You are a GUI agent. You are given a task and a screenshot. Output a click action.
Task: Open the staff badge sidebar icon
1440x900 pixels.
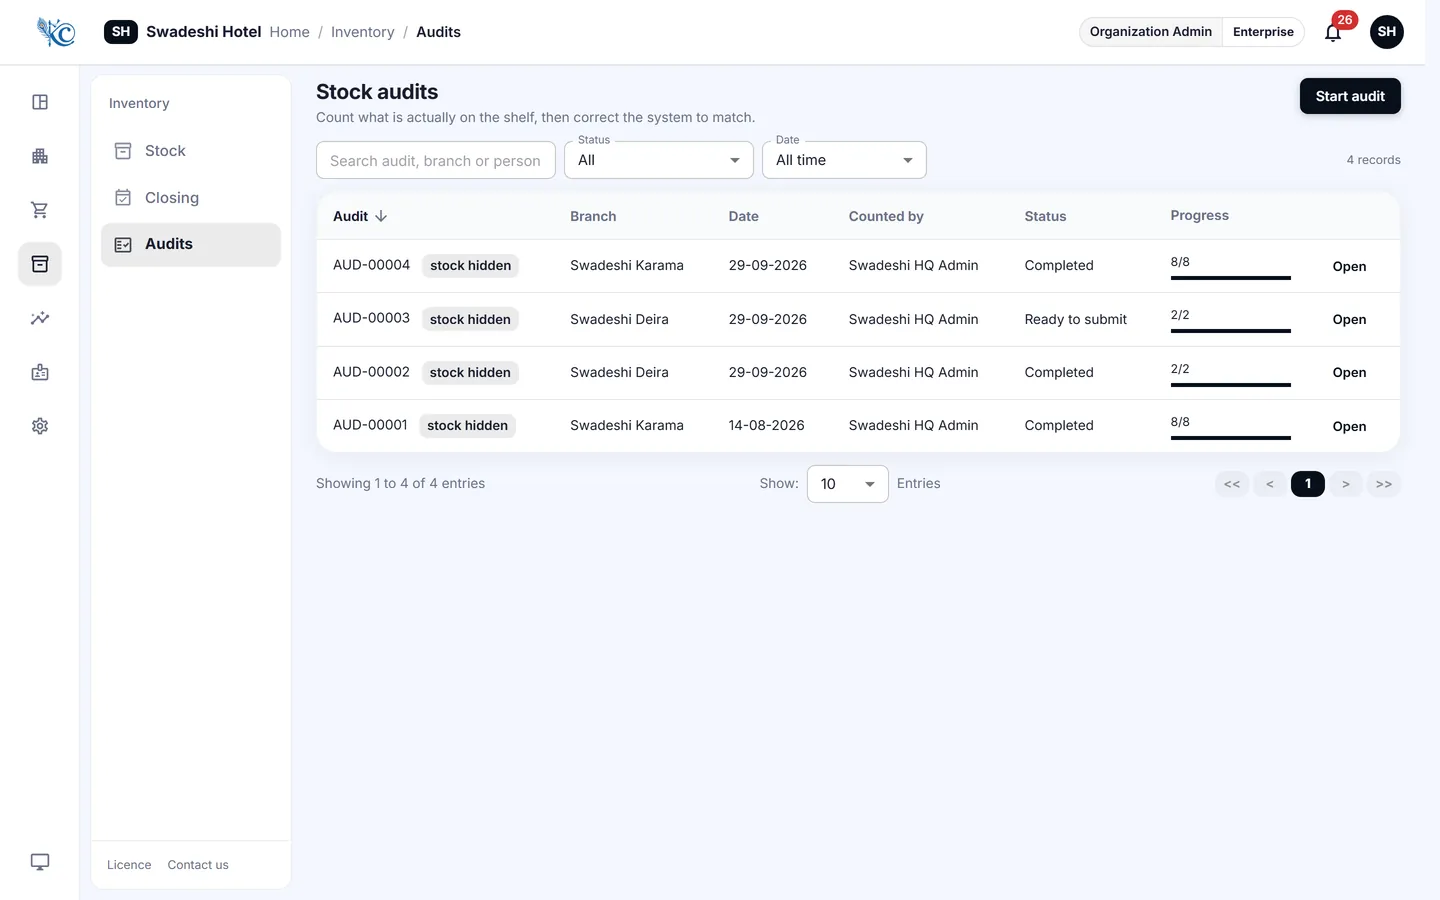40,372
